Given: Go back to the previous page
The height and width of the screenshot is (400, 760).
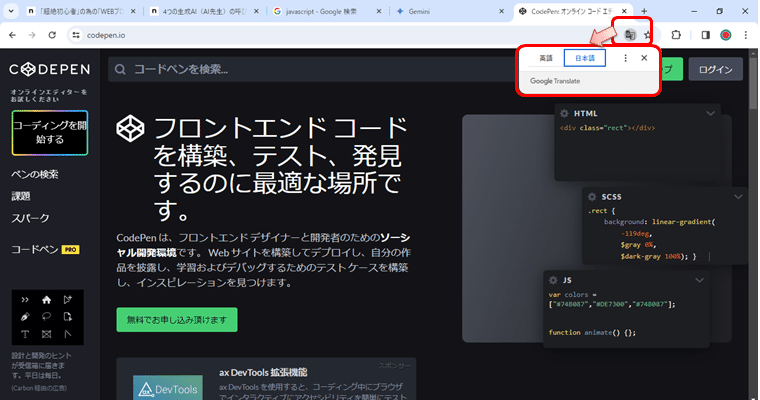Looking at the screenshot, I should tap(13, 35).
